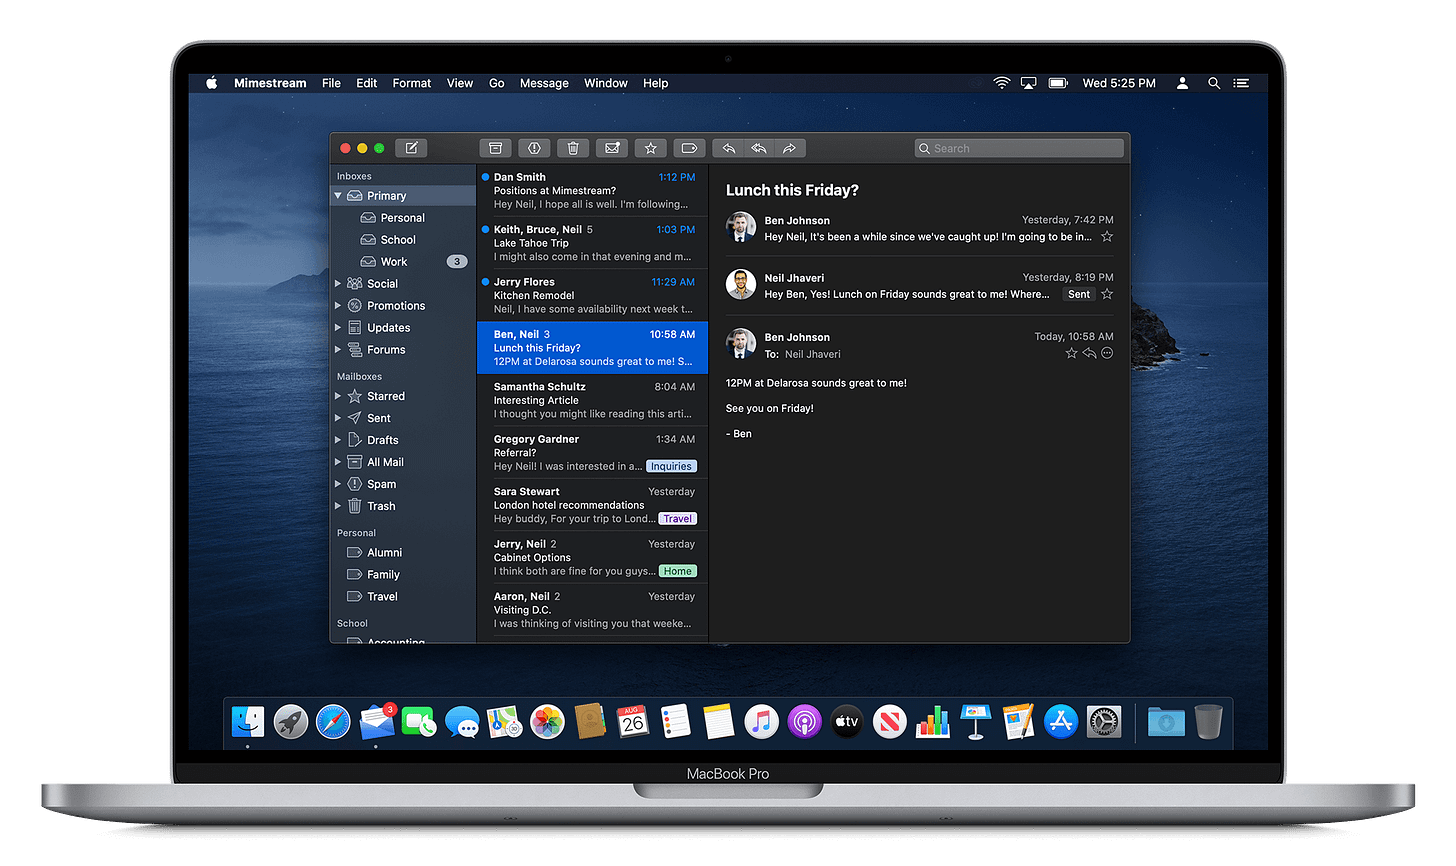
Task: Toggle star on conversation using toolbar star
Action: pyautogui.click(x=651, y=148)
